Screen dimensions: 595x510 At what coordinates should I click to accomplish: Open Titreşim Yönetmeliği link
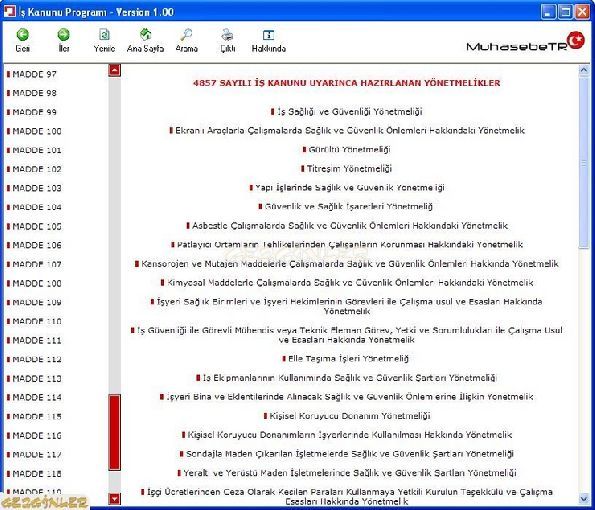pos(349,169)
